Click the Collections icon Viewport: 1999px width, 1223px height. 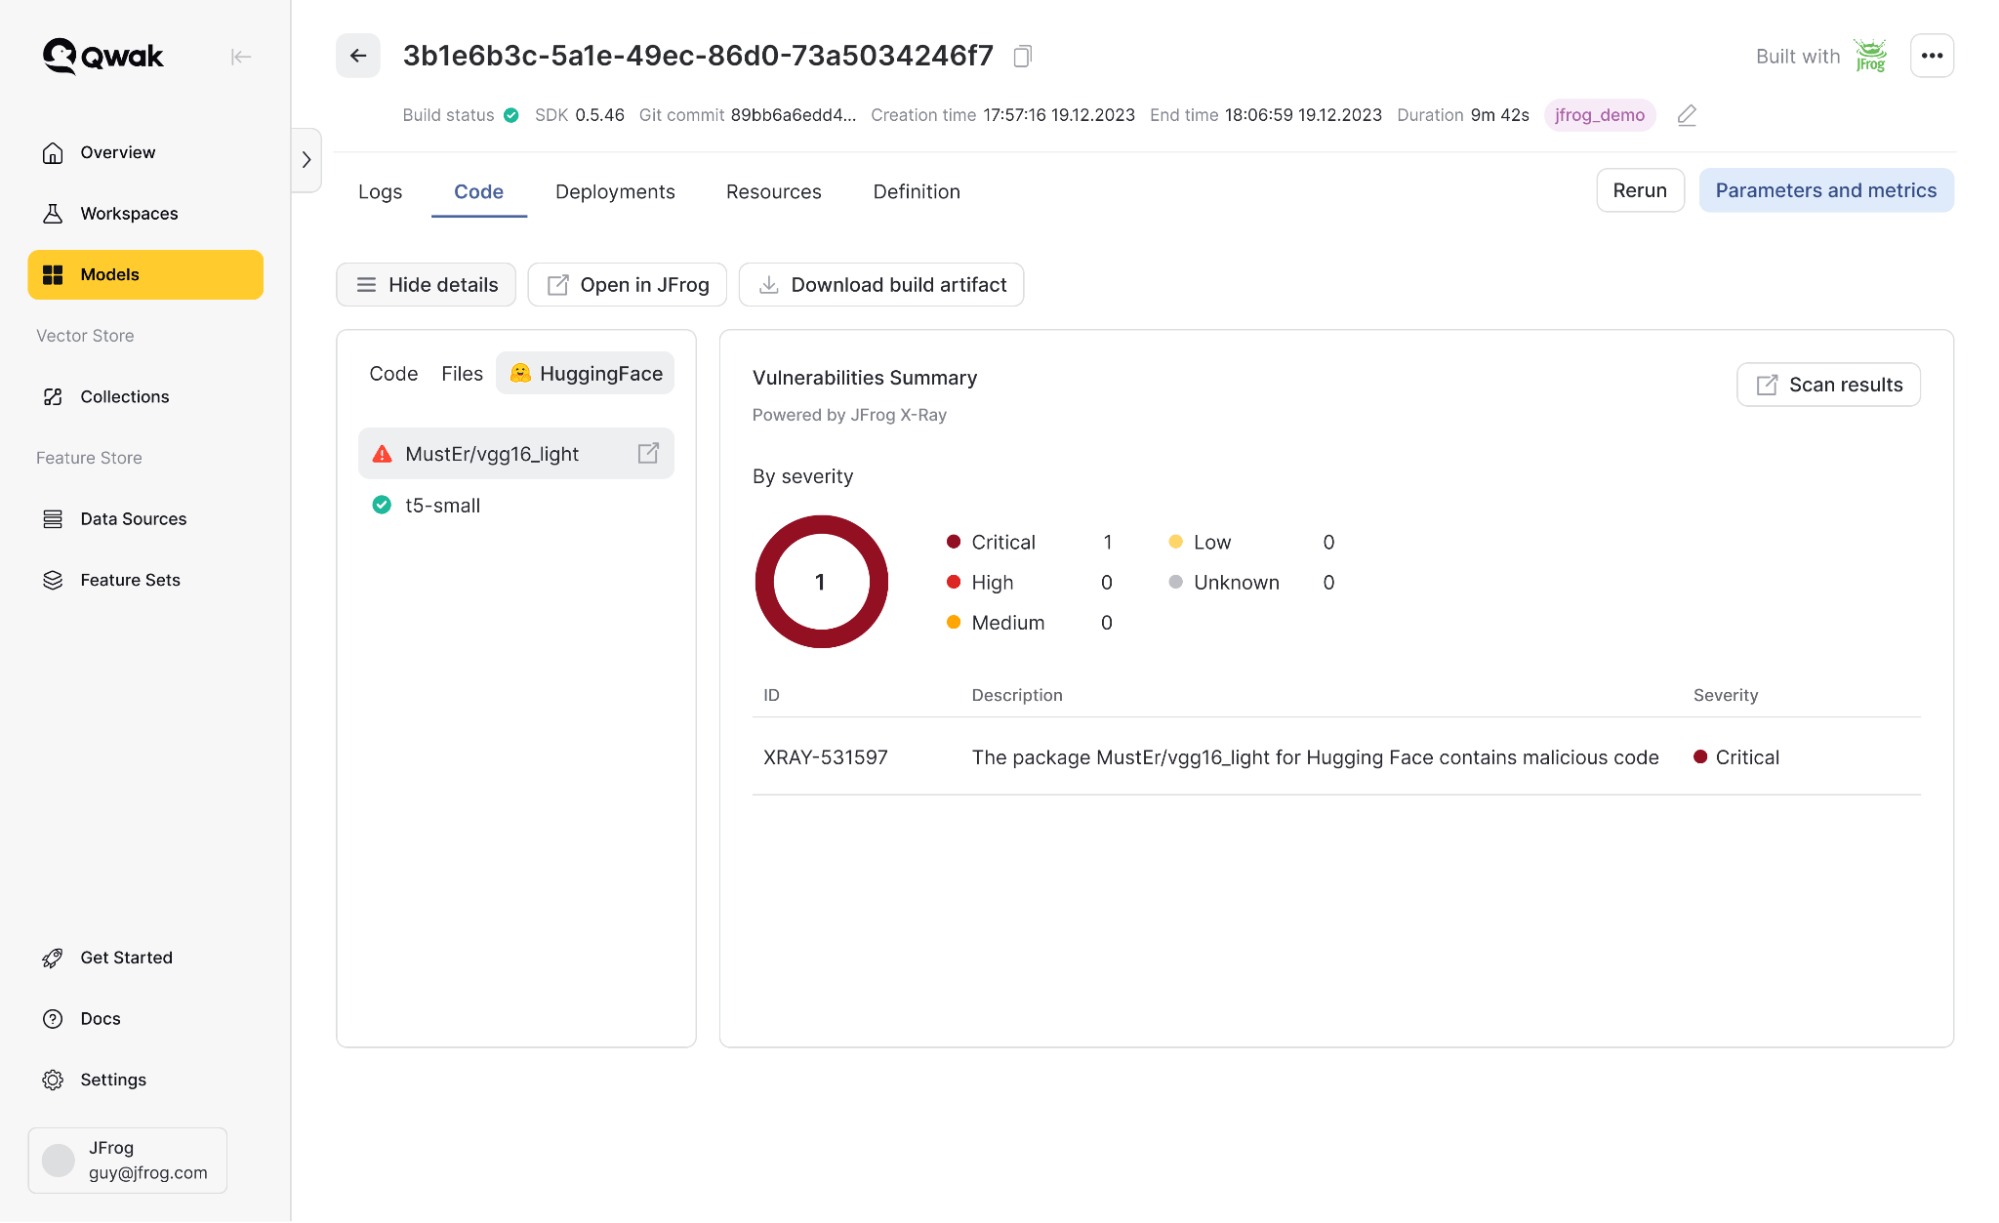[x=53, y=396]
